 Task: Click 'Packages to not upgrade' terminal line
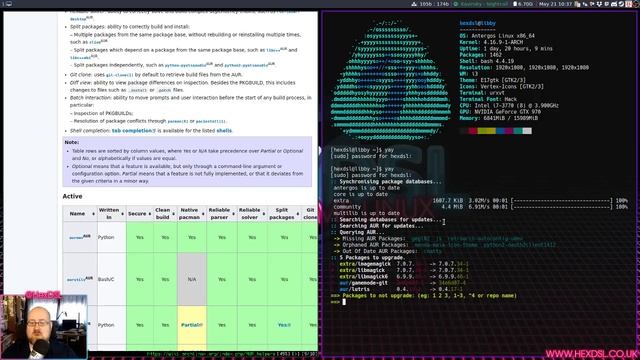click(423, 296)
